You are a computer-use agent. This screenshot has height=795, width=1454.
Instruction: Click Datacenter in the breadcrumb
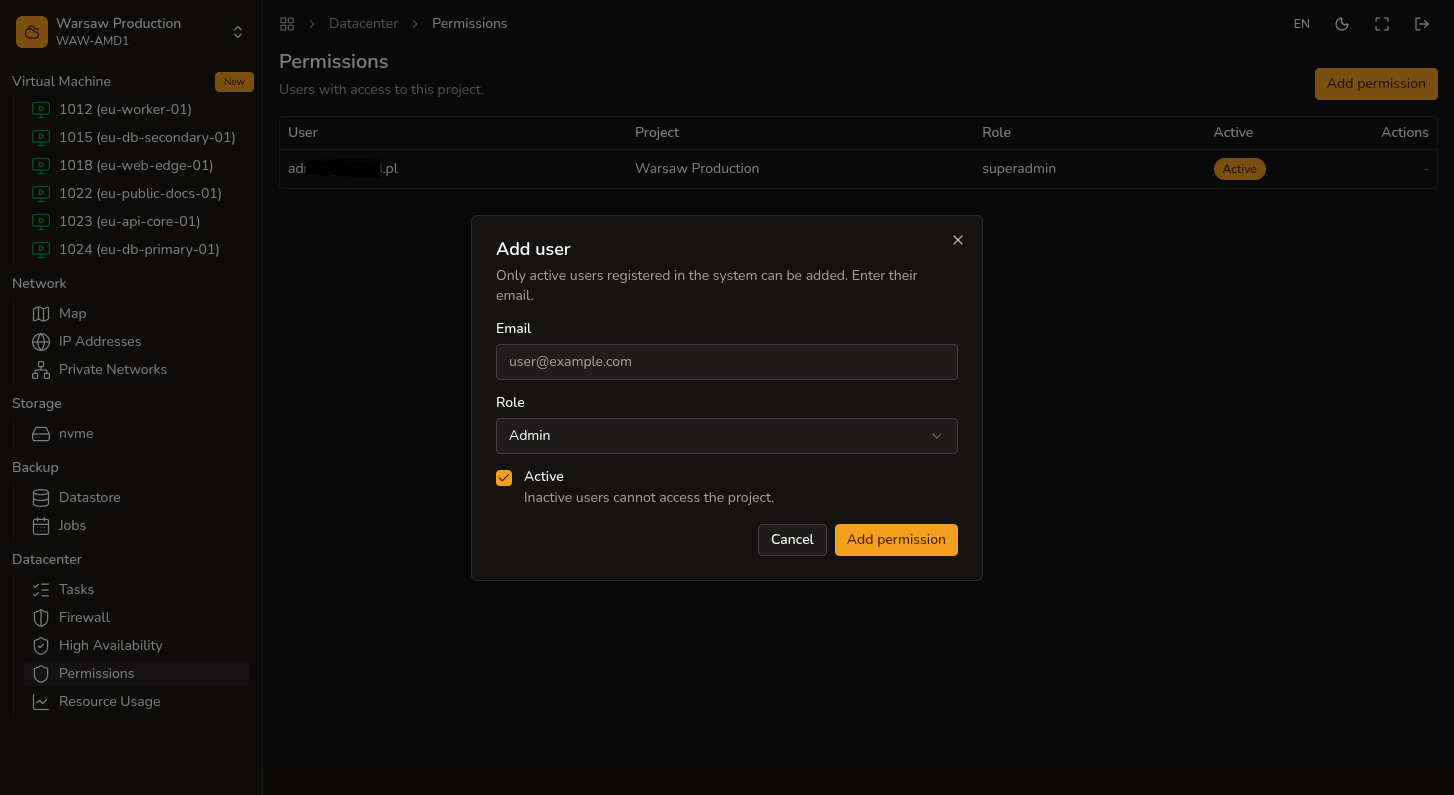point(363,24)
